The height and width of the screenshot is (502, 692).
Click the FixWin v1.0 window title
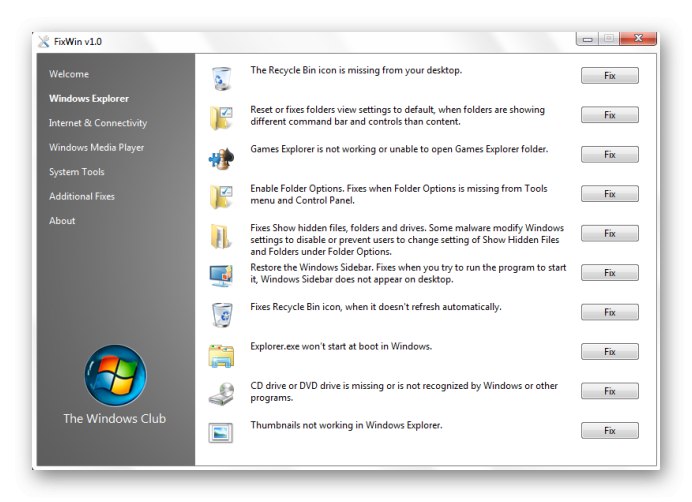(78, 42)
